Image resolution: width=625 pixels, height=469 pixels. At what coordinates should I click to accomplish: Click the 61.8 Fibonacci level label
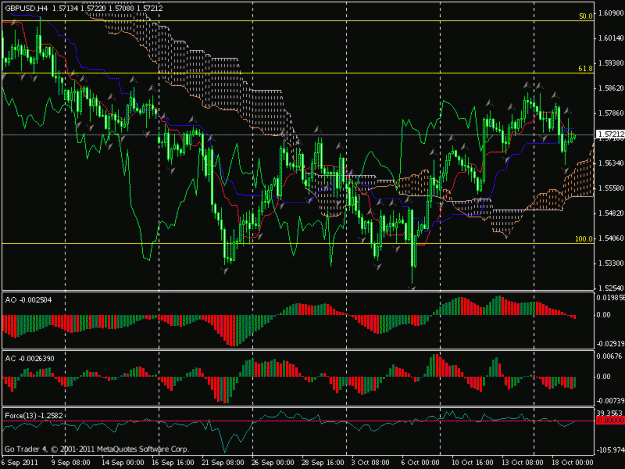point(586,69)
